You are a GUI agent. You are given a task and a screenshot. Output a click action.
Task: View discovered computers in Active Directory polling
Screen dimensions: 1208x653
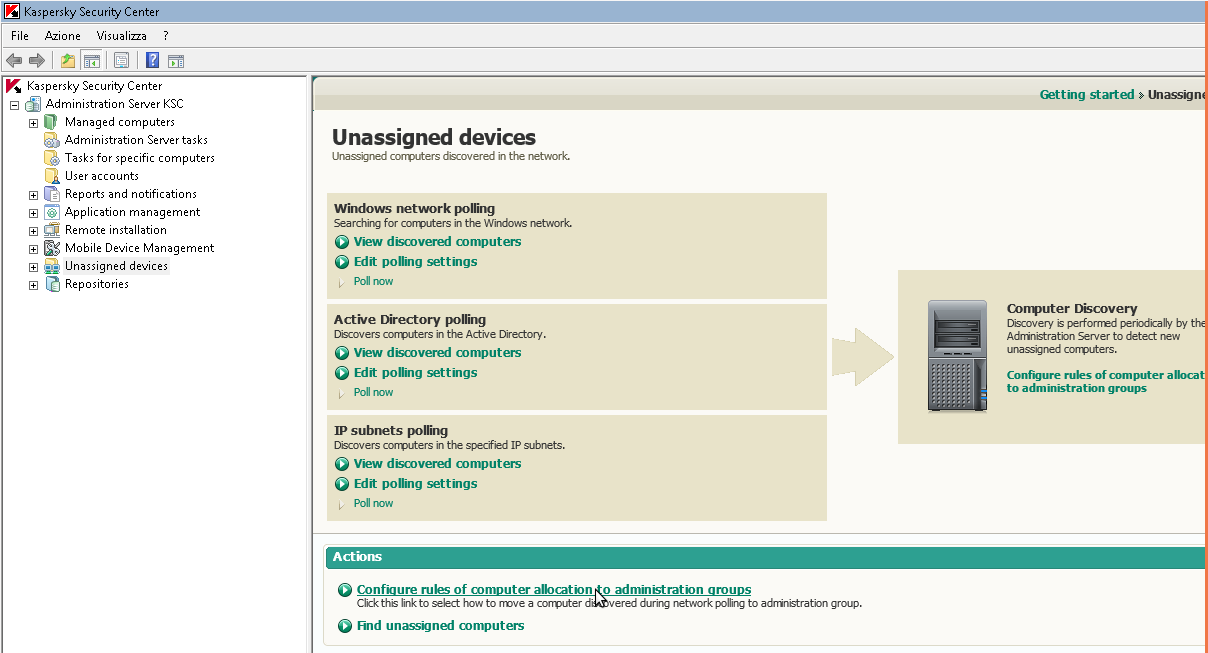click(437, 353)
